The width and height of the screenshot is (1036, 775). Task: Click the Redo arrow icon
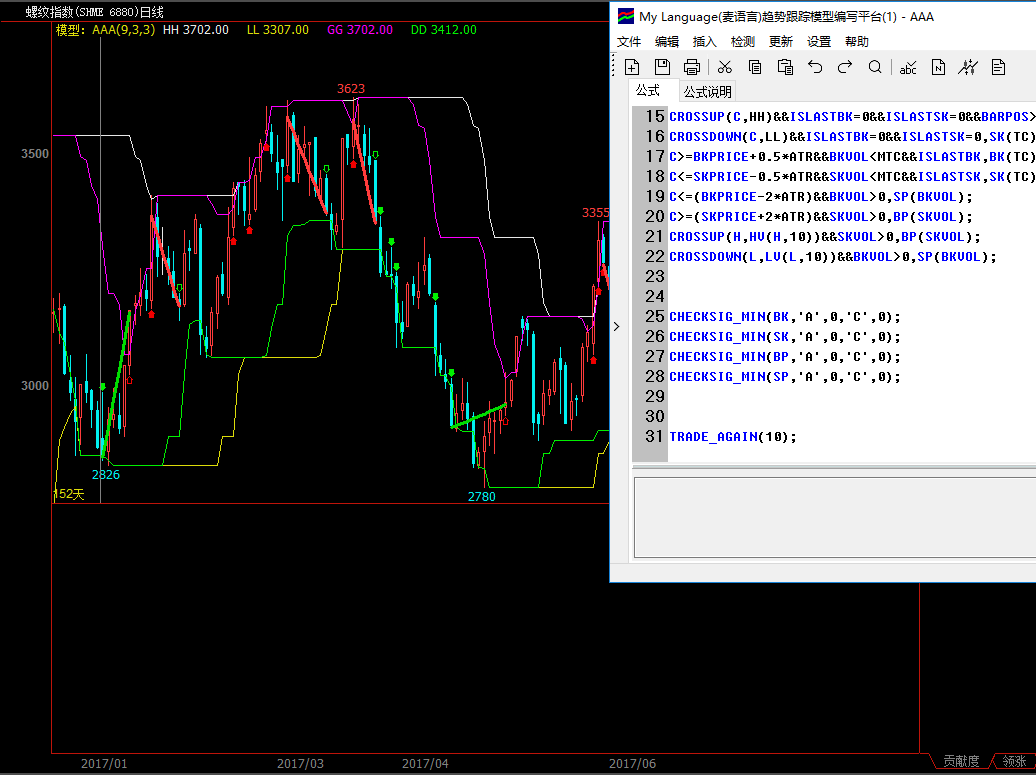845,67
